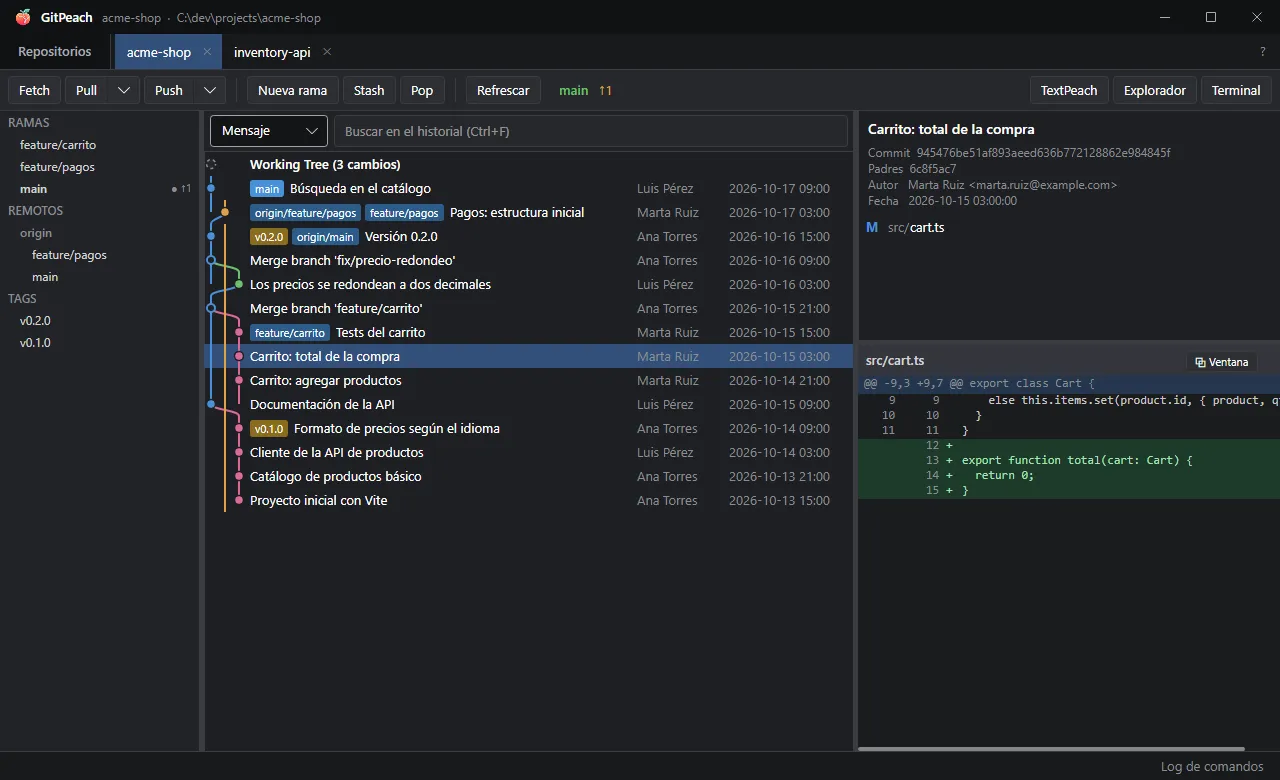Select local branch feature/pagos under RAMAS
Viewport: 1280px width, 780px height.
pos(100,167)
